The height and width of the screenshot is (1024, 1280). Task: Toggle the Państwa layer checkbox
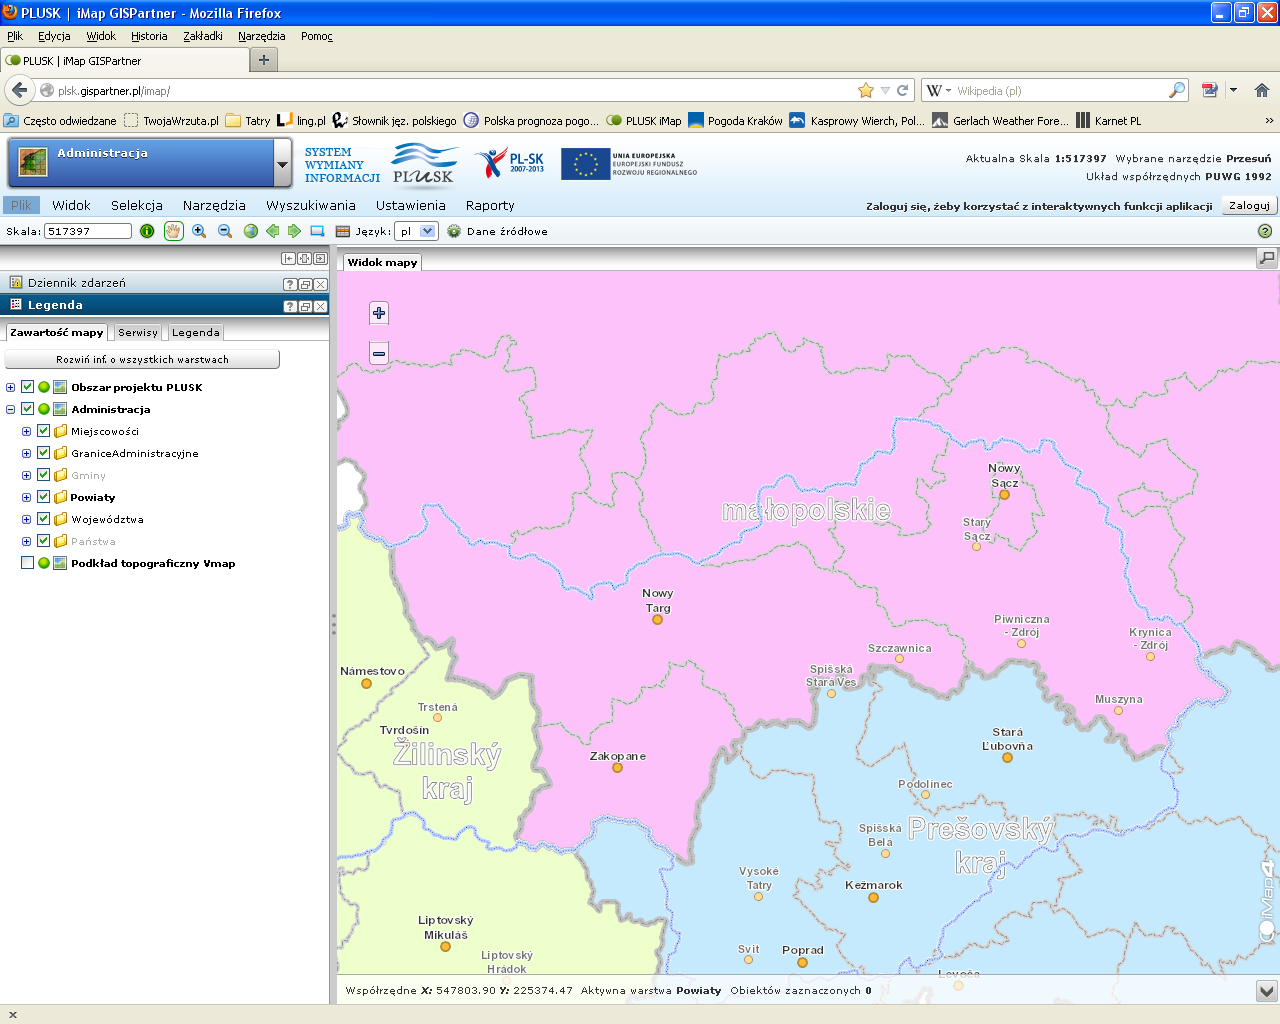coord(44,541)
